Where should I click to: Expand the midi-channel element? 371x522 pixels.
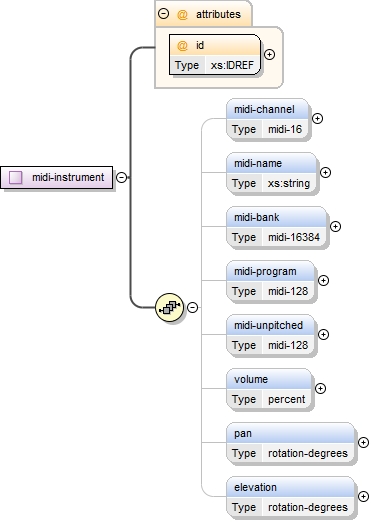tap(317, 118)
